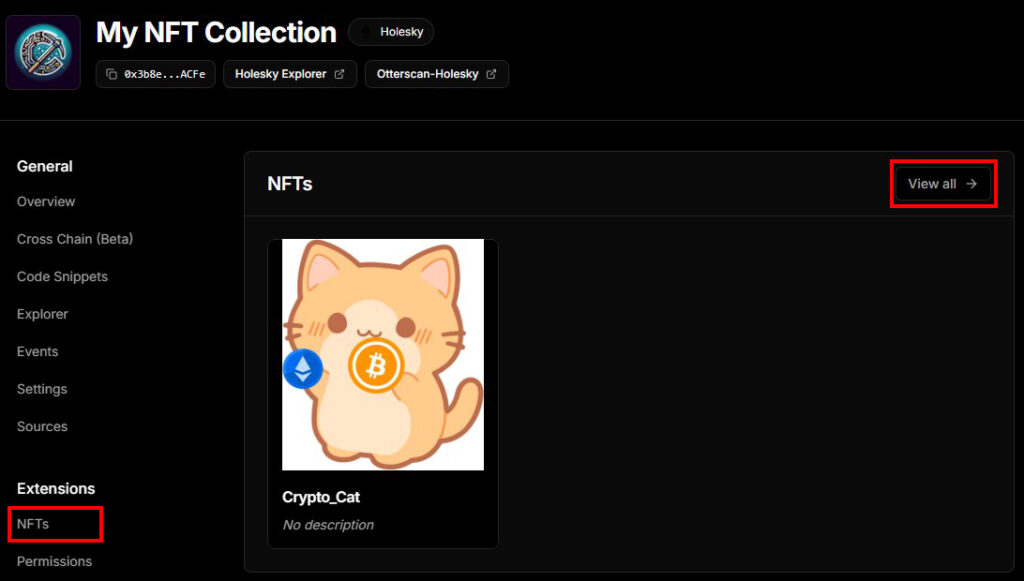Click the NFT collection logo avatar
This screenshot has height=581, width=1024.
click(43, 52)
